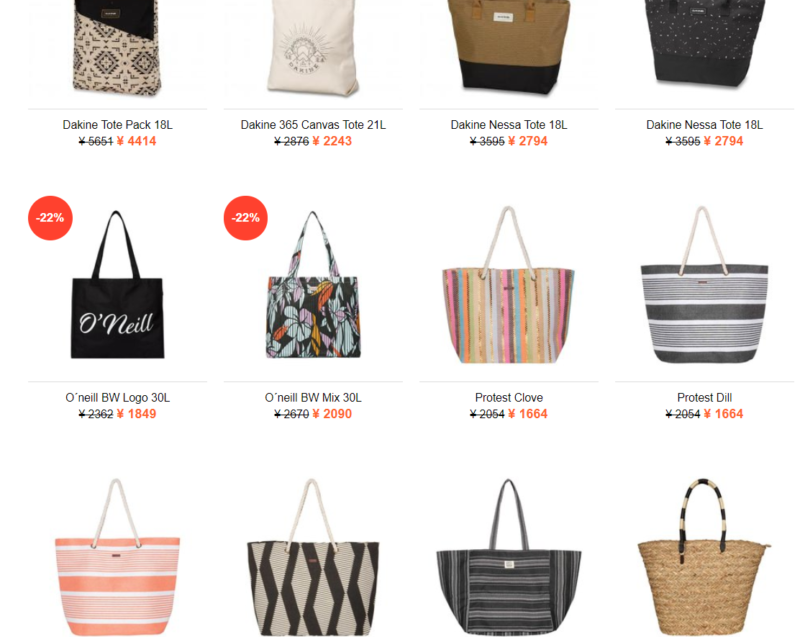This screenshot has height=637, width=800.
Task: View the dark grey striped tote image
Action: 509,557
